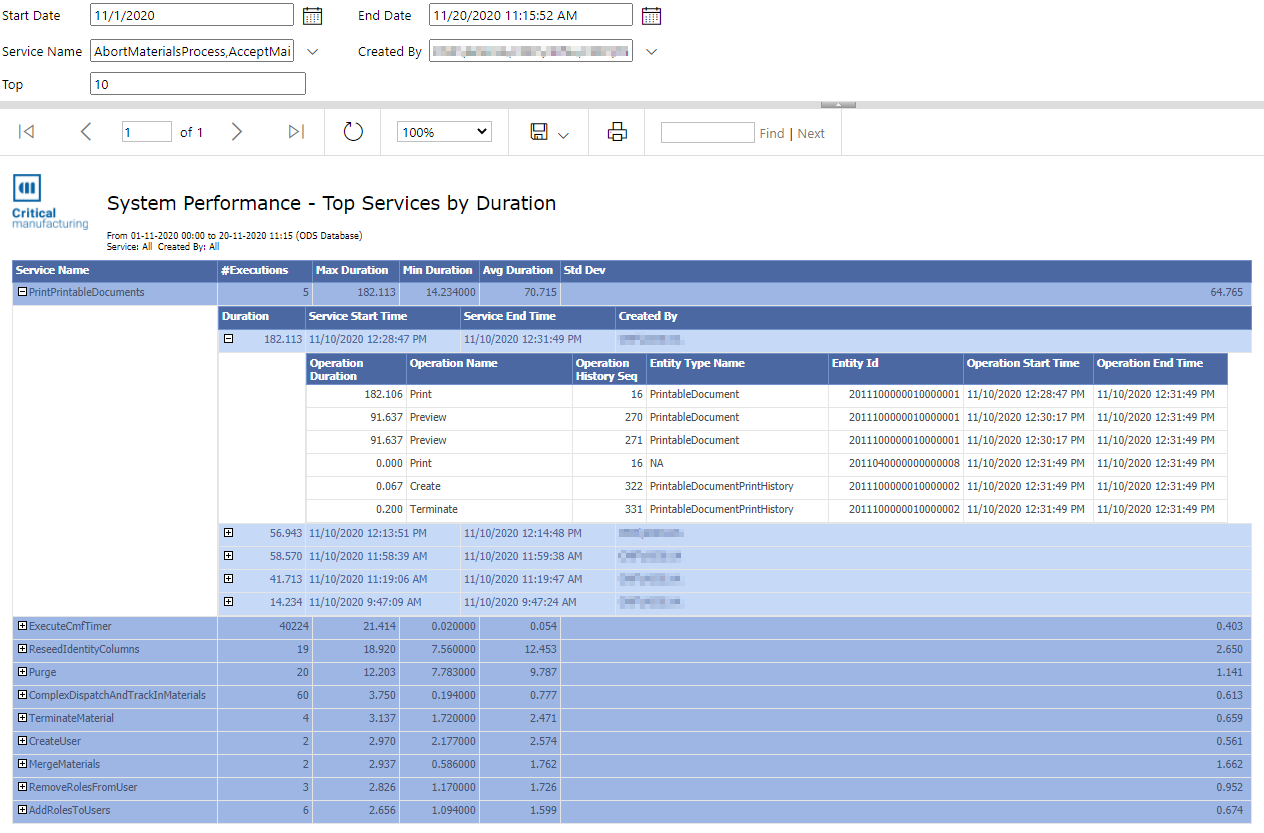Collapse the 182.113 duration detail row
This screenshot has height=833, width=1264.
(228, 339)
